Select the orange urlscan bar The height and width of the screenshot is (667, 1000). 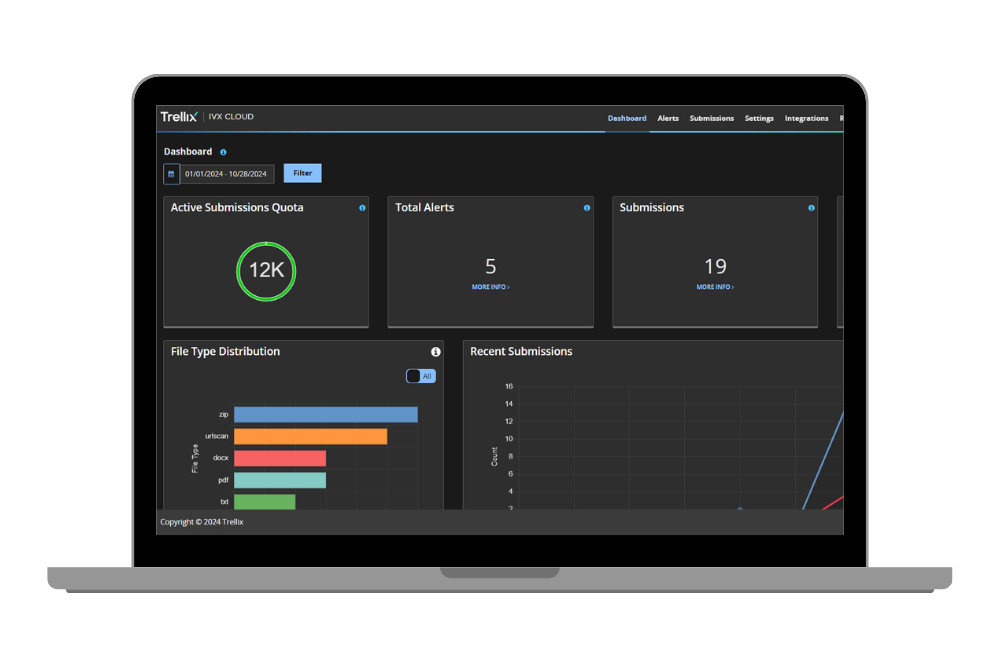(311, 436)
